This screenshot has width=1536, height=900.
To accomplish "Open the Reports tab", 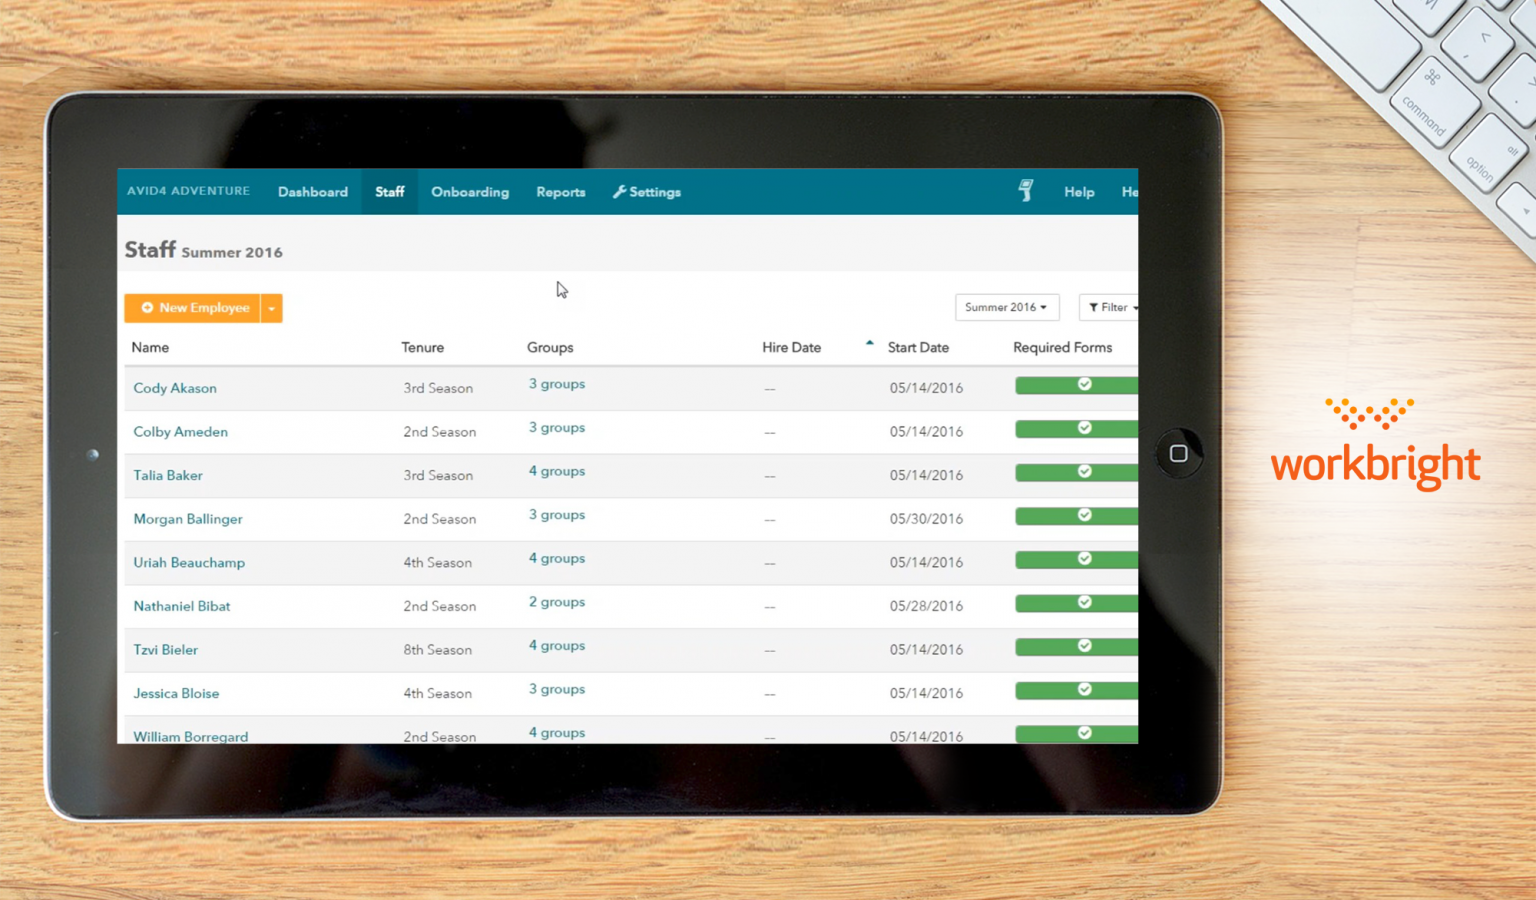I will (x=560, y=191).
